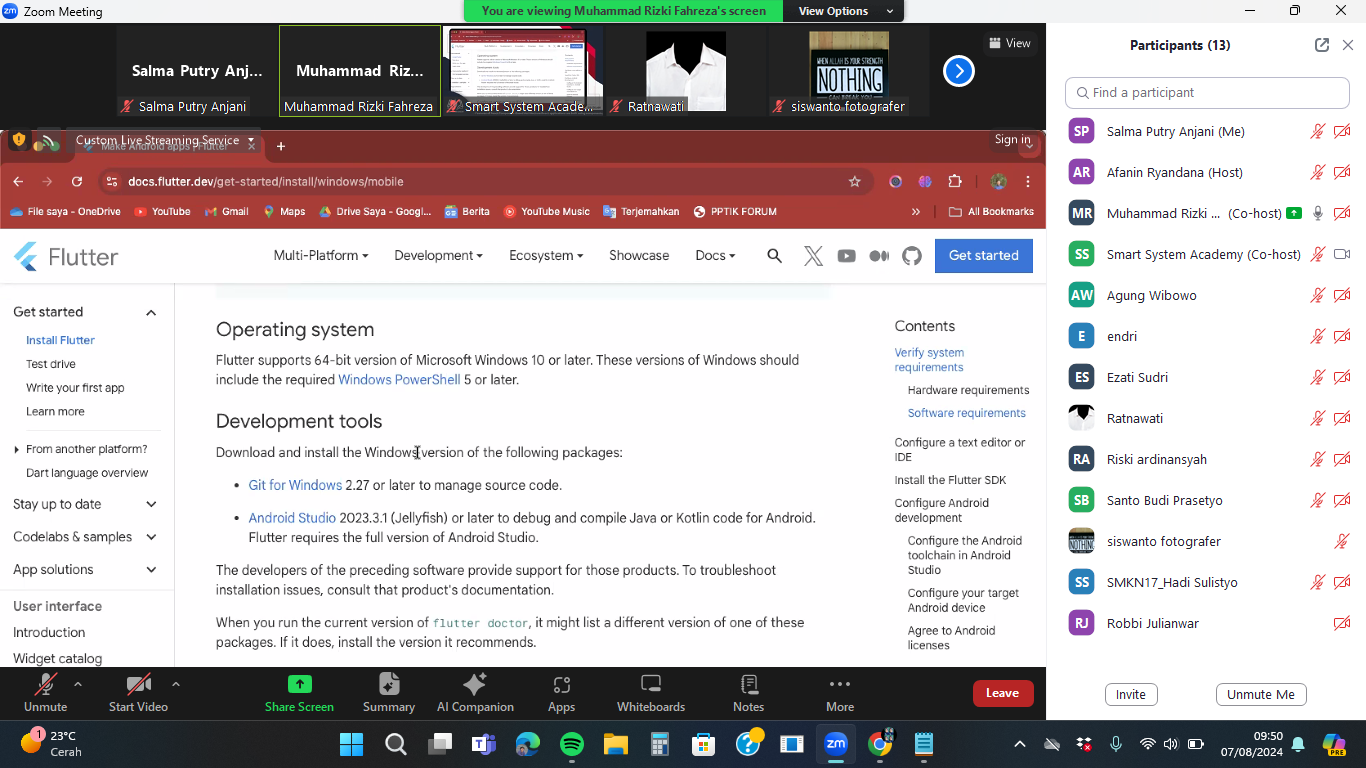Select participant Agung Wibowo
The height and width of the screenshot is (768, 1366).
click(1207, 295)
